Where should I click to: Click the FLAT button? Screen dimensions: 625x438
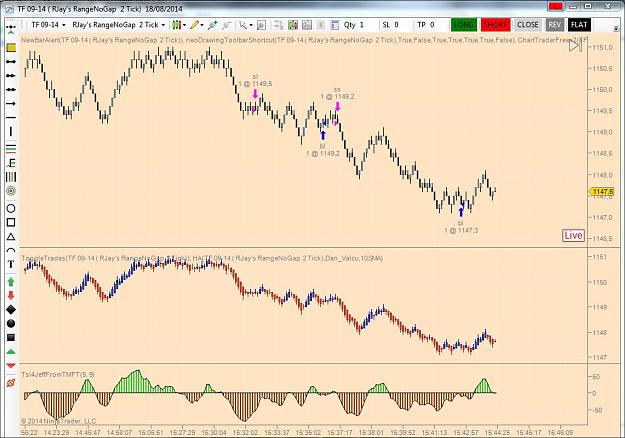pos(579,25)
